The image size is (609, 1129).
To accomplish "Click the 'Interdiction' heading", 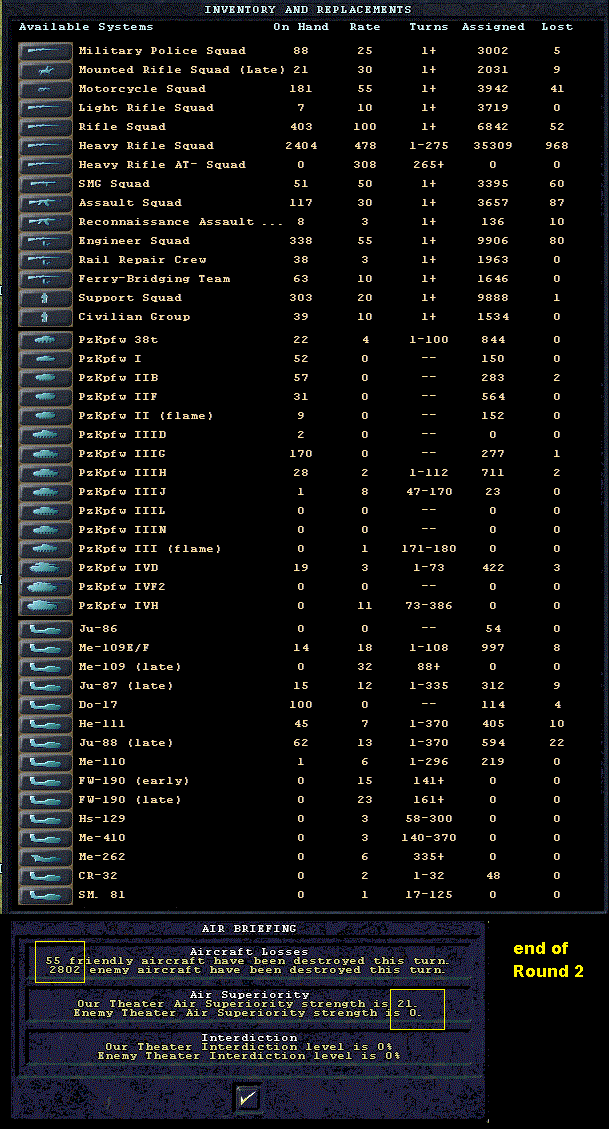I will point(249,1038).
